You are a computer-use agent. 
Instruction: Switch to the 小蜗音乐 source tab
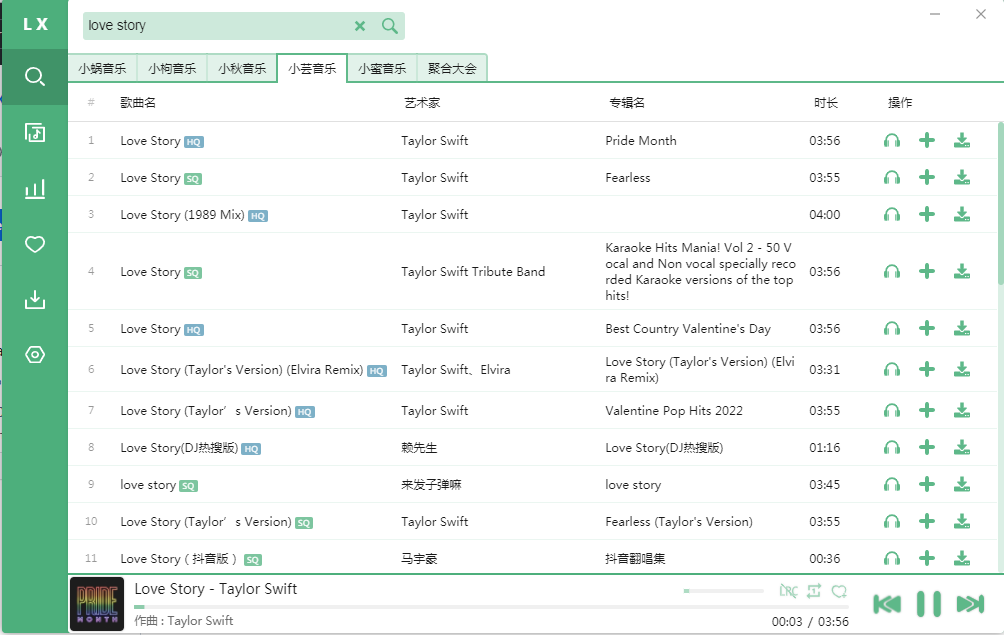pos(102,68)
